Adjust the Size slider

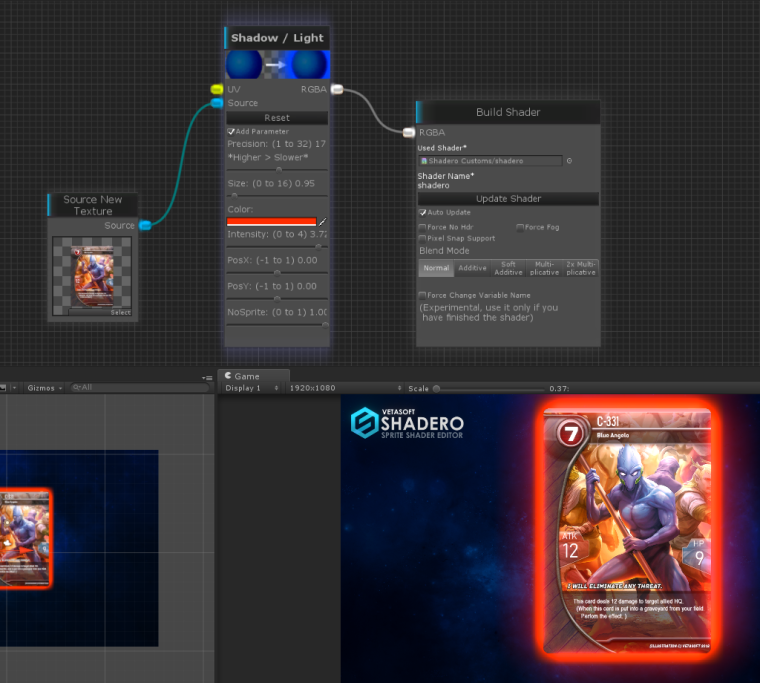277,196
